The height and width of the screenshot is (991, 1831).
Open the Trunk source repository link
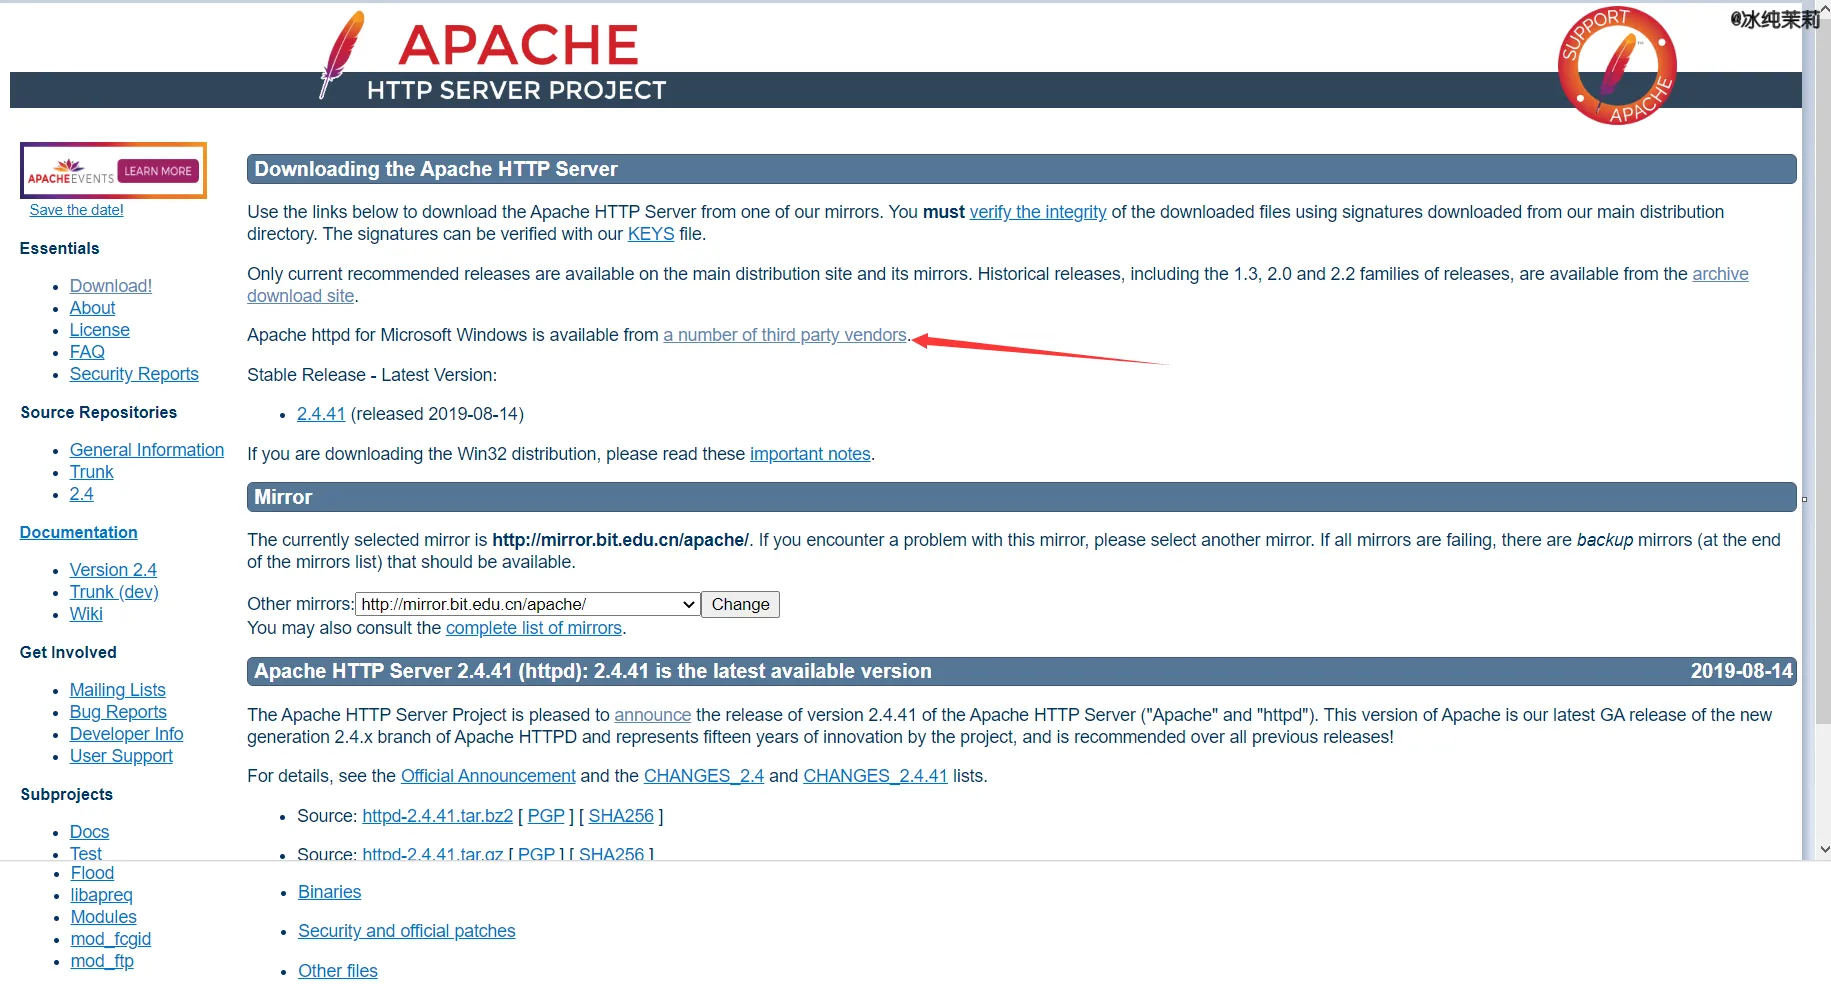point(92,472)
